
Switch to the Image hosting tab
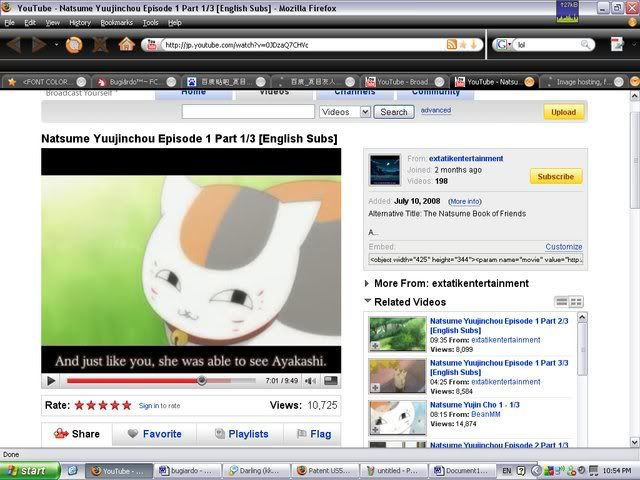point(584,82)
